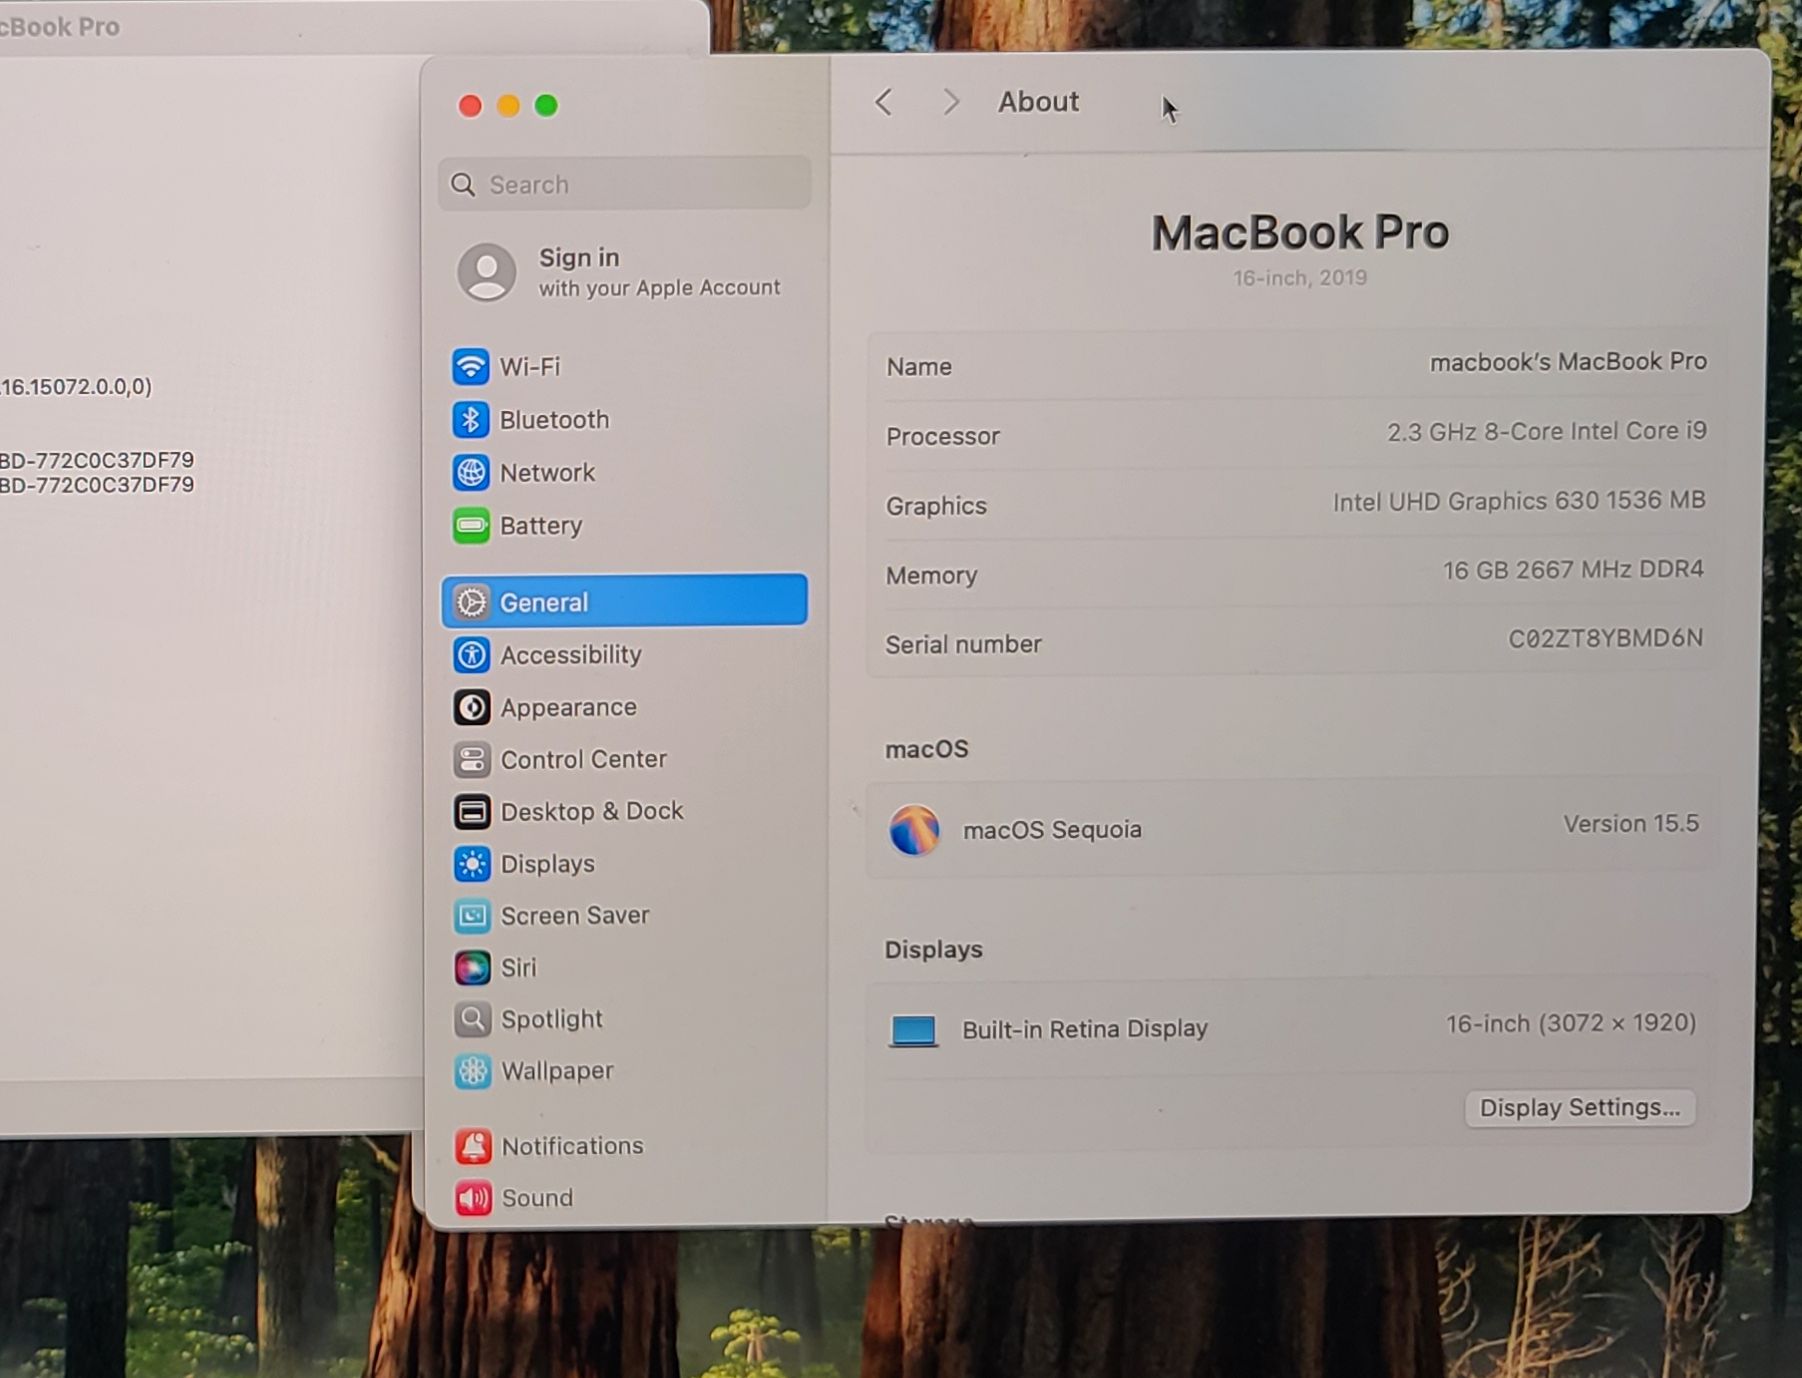Image resolution: width=1802 pixels, height=1378 pixels.
Task: Click the Search field in sidebar
Action: [625, 185]
